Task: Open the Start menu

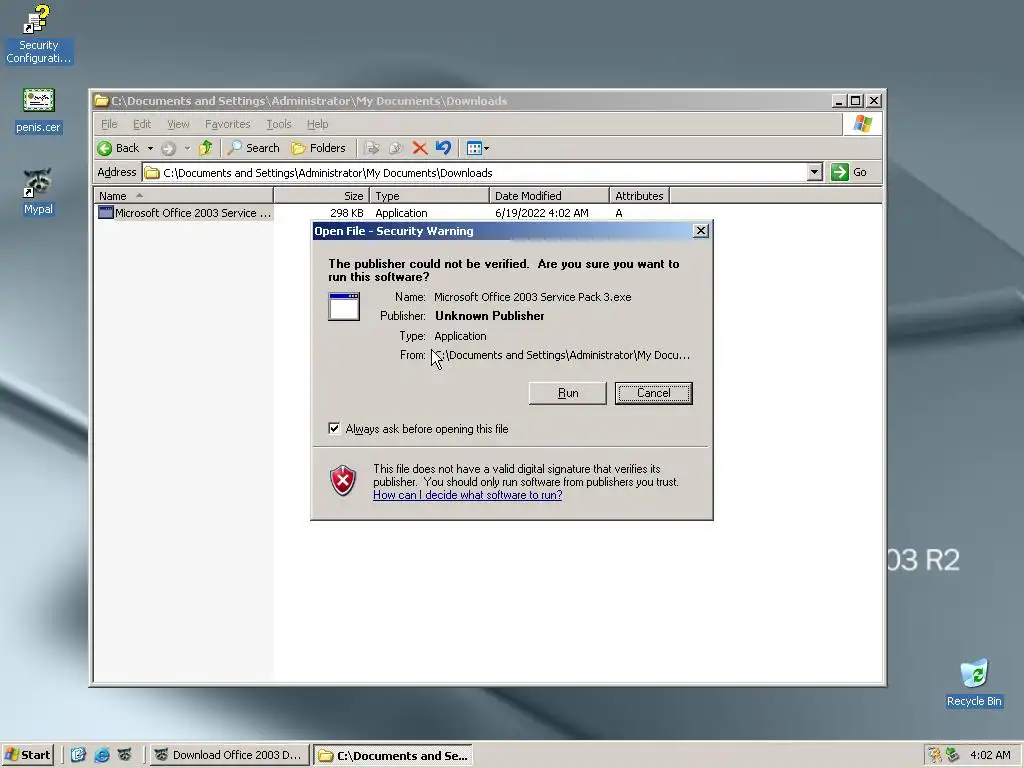Action: (27, 755)
